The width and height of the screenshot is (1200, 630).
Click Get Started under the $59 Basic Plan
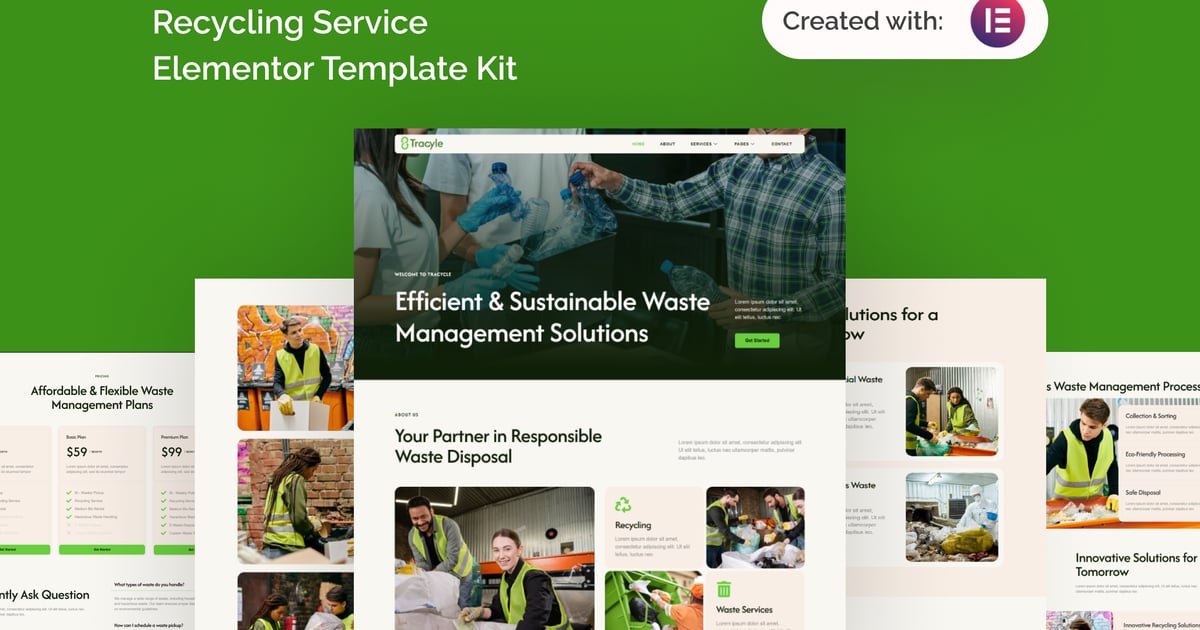pos(102,549)
